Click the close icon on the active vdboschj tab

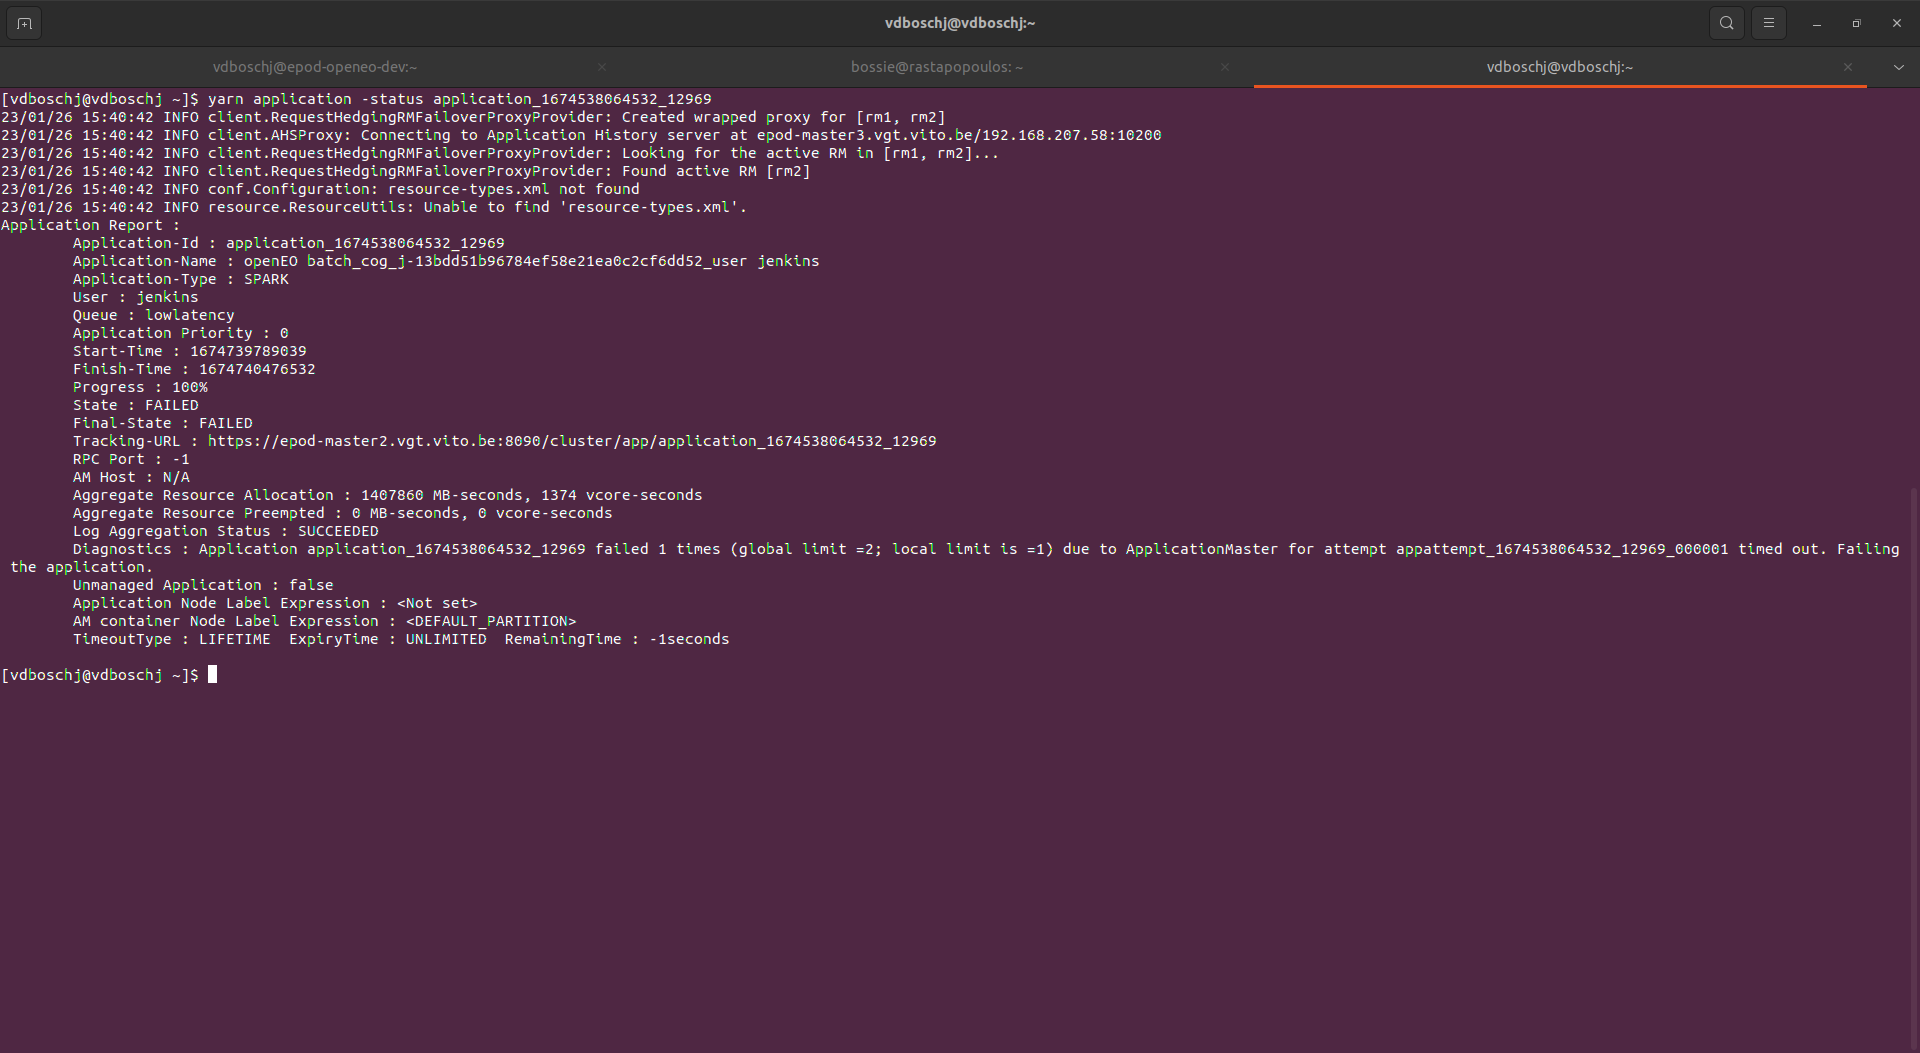(x=1847, y=67)
